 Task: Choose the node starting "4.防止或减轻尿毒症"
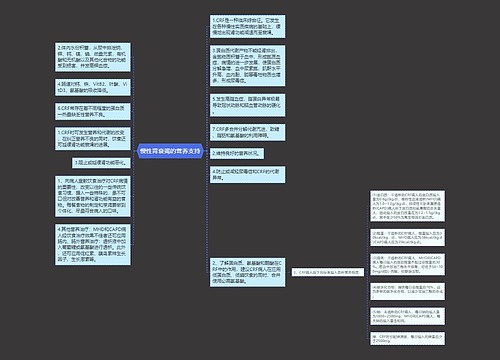point(247,175)
